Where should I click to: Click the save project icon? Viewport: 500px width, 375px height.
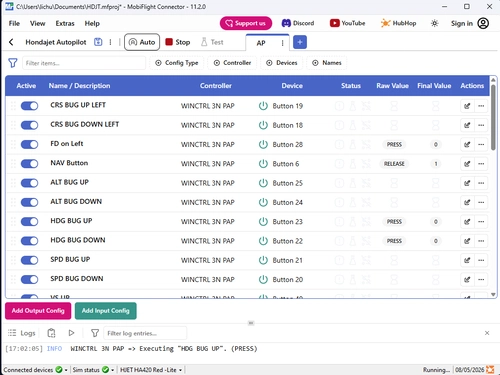pyautogui.click(x=98, y=42)
